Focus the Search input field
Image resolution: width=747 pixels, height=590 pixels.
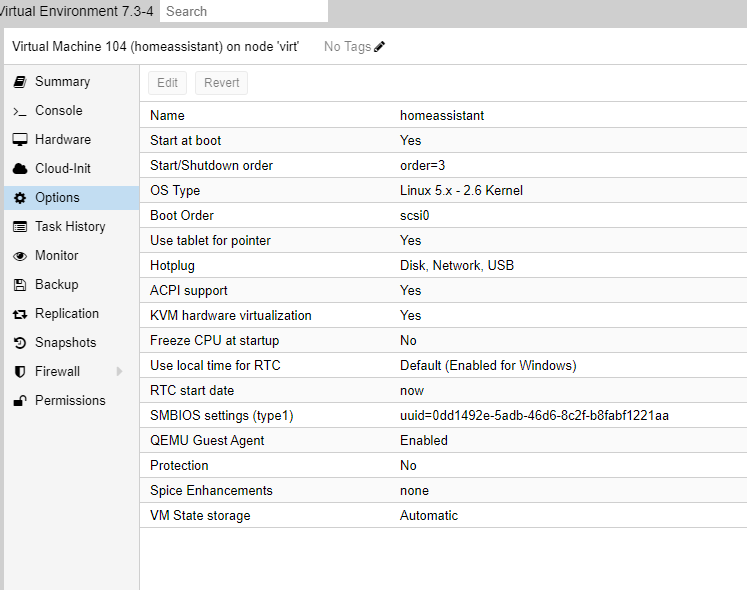244,11
